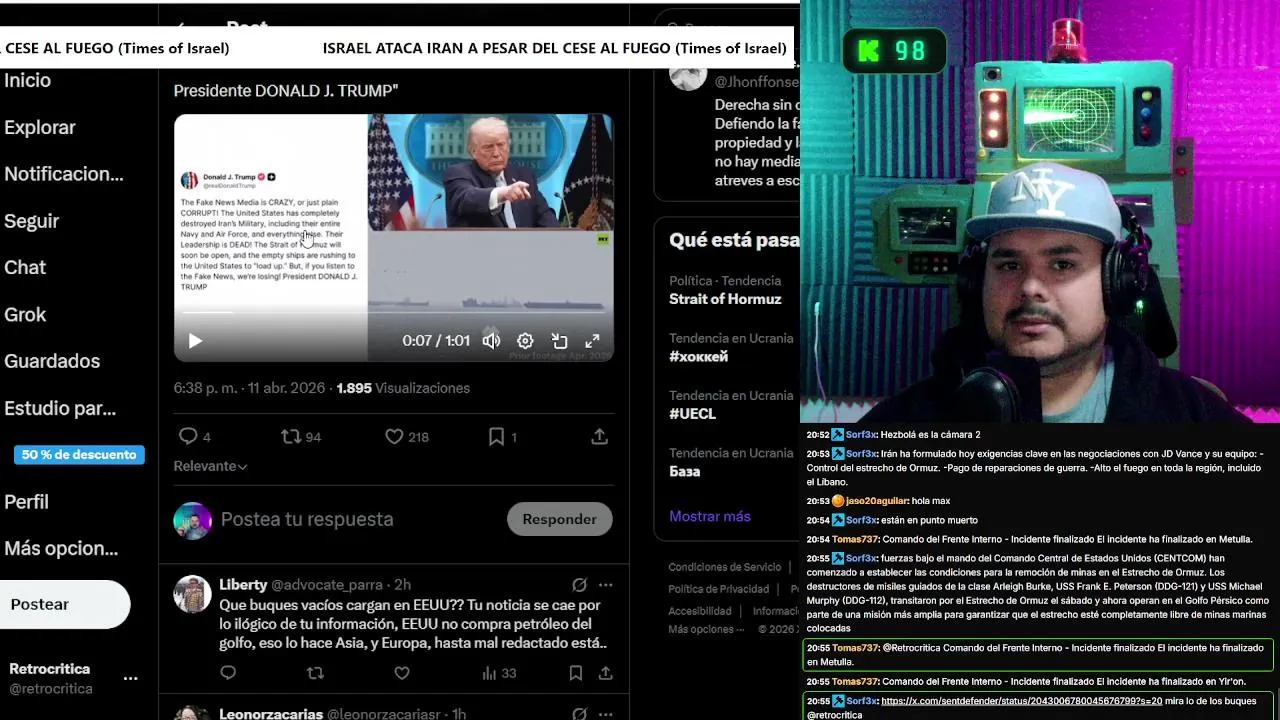Expand Más opciones in sidebar

[x=61, y=548]
